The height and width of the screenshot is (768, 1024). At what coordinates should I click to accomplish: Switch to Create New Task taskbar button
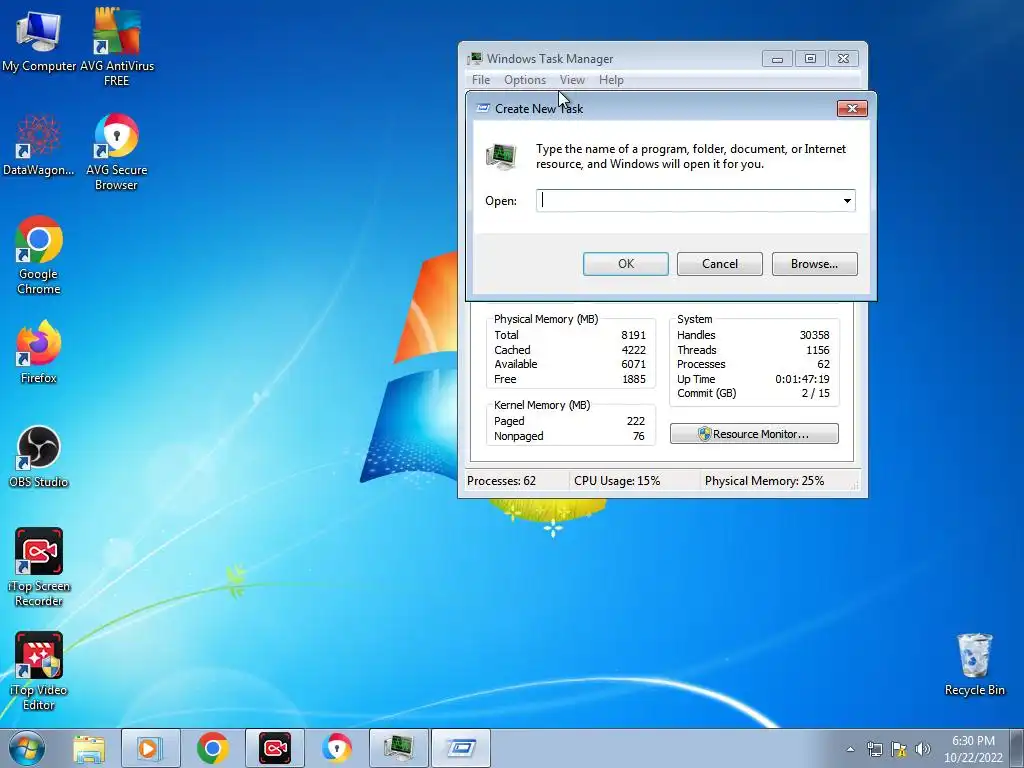point(461,748)
